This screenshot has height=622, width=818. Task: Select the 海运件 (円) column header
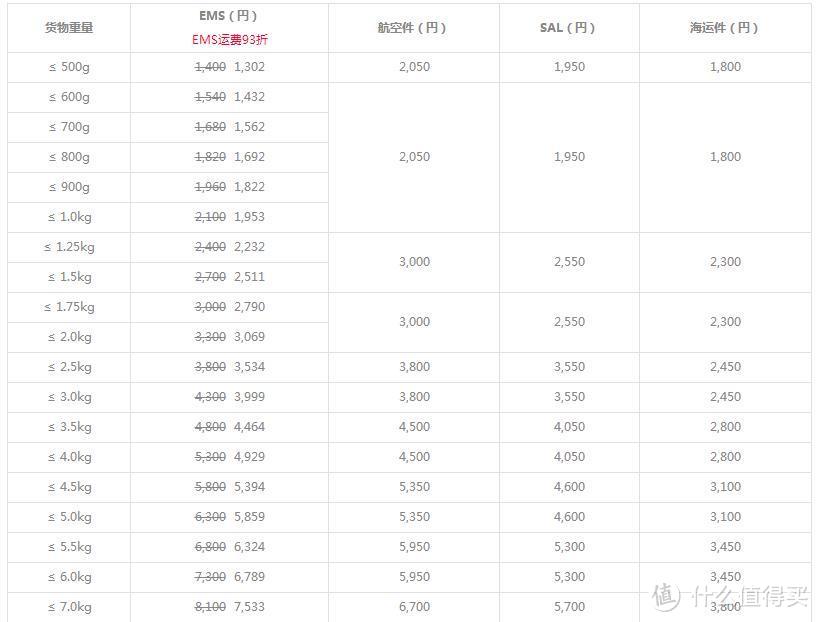[x=724, y=28]
